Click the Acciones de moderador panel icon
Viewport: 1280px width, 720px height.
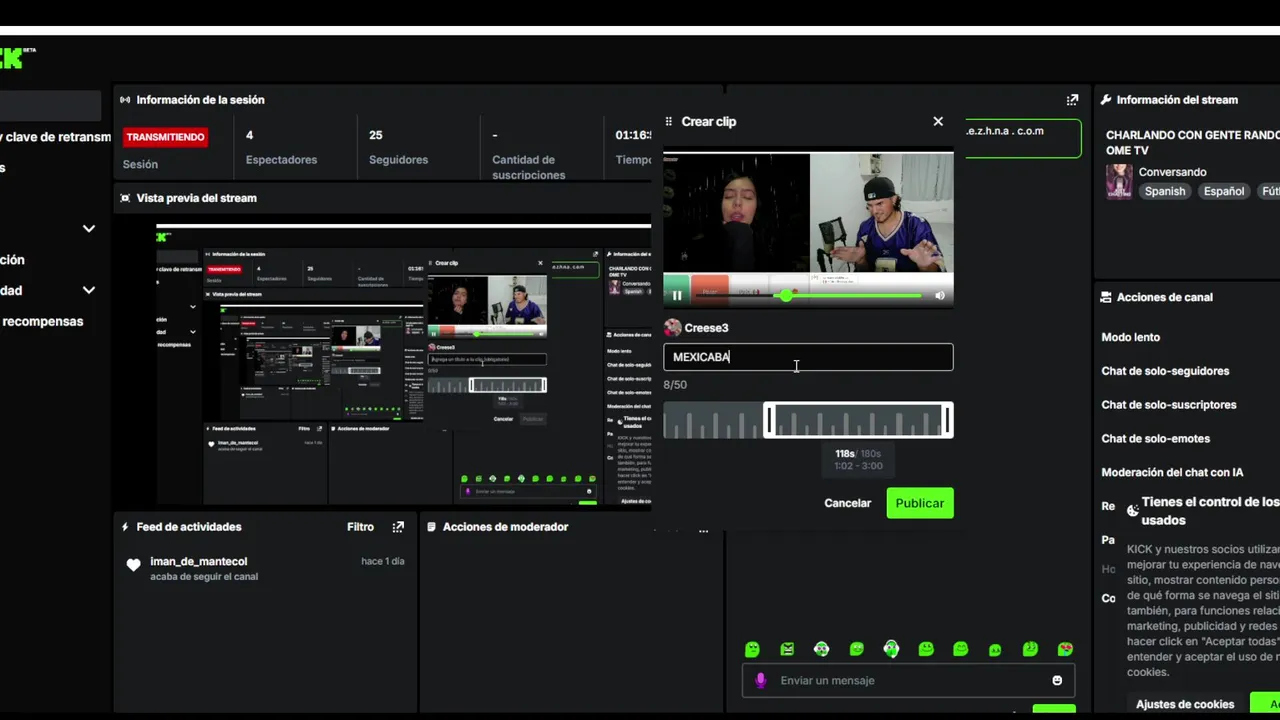[x=431, y=527]
